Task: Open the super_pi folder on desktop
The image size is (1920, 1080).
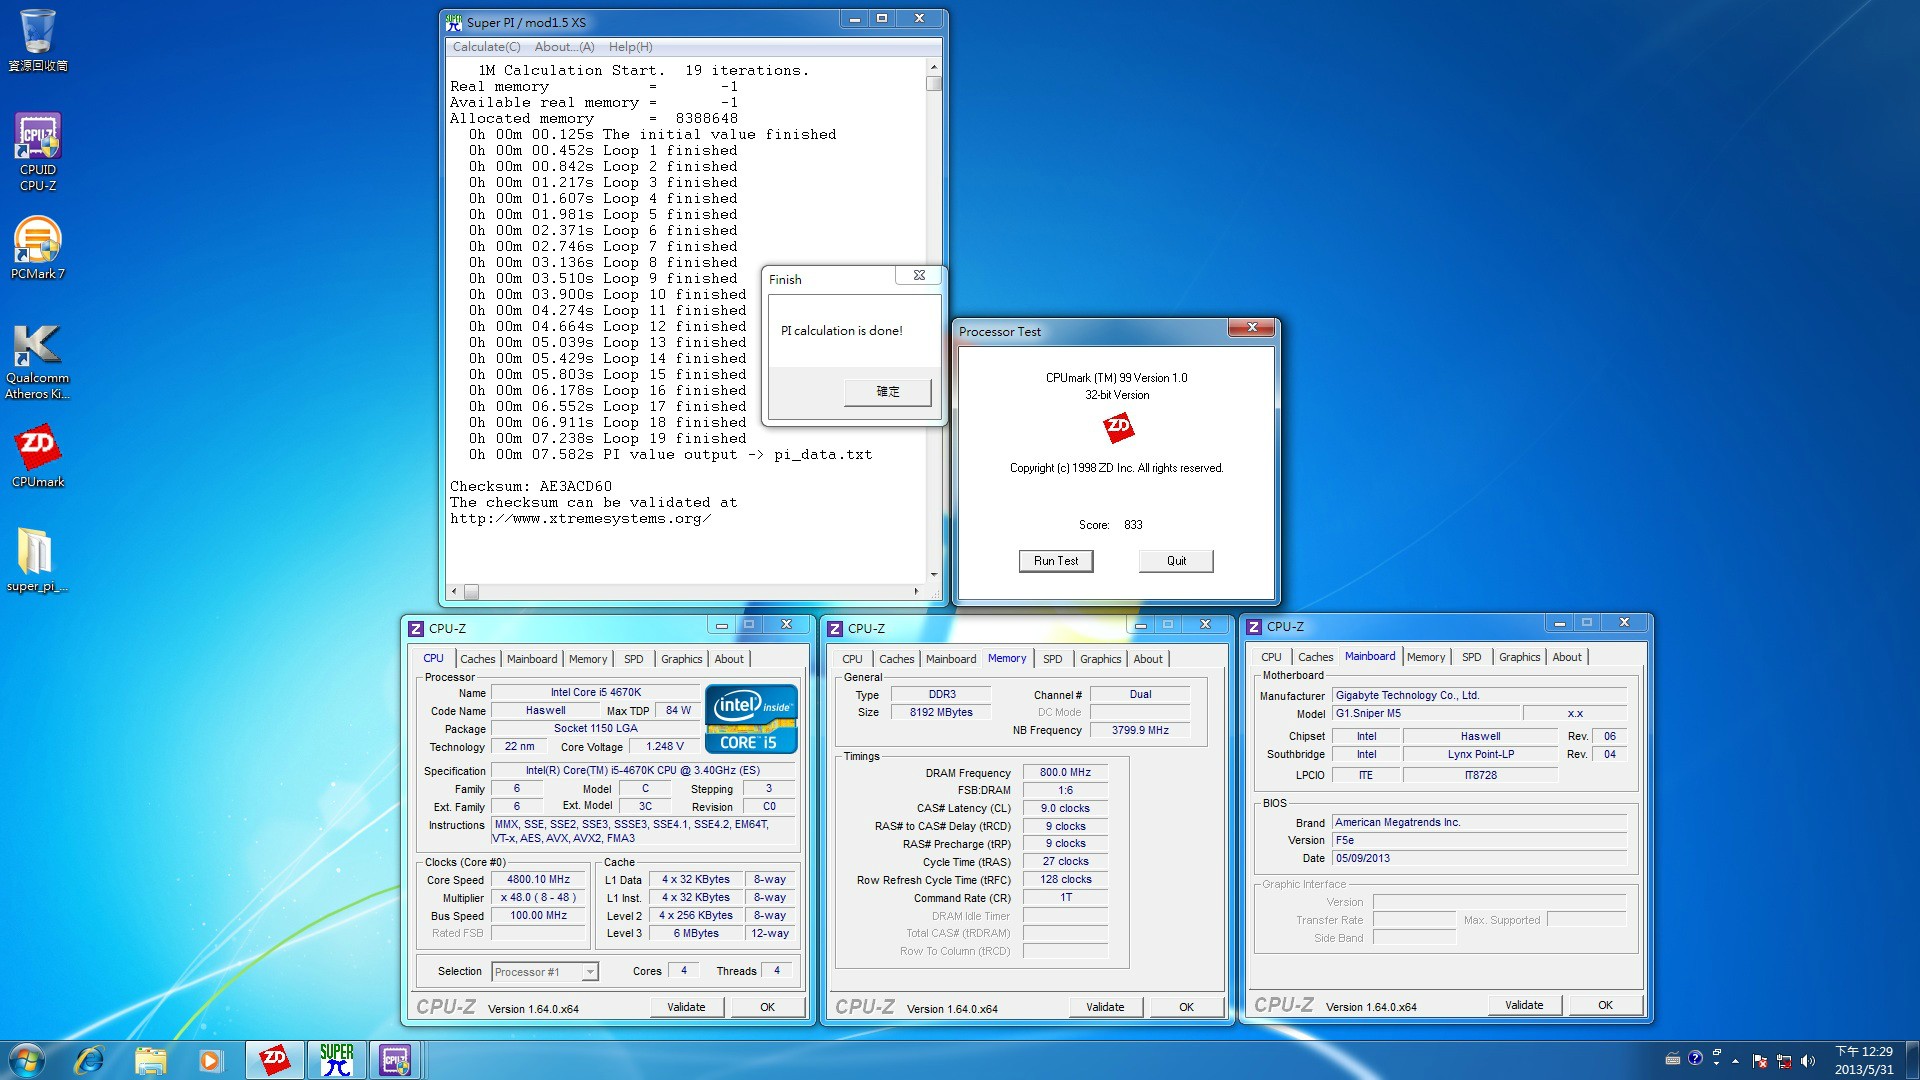Action: 38,561
